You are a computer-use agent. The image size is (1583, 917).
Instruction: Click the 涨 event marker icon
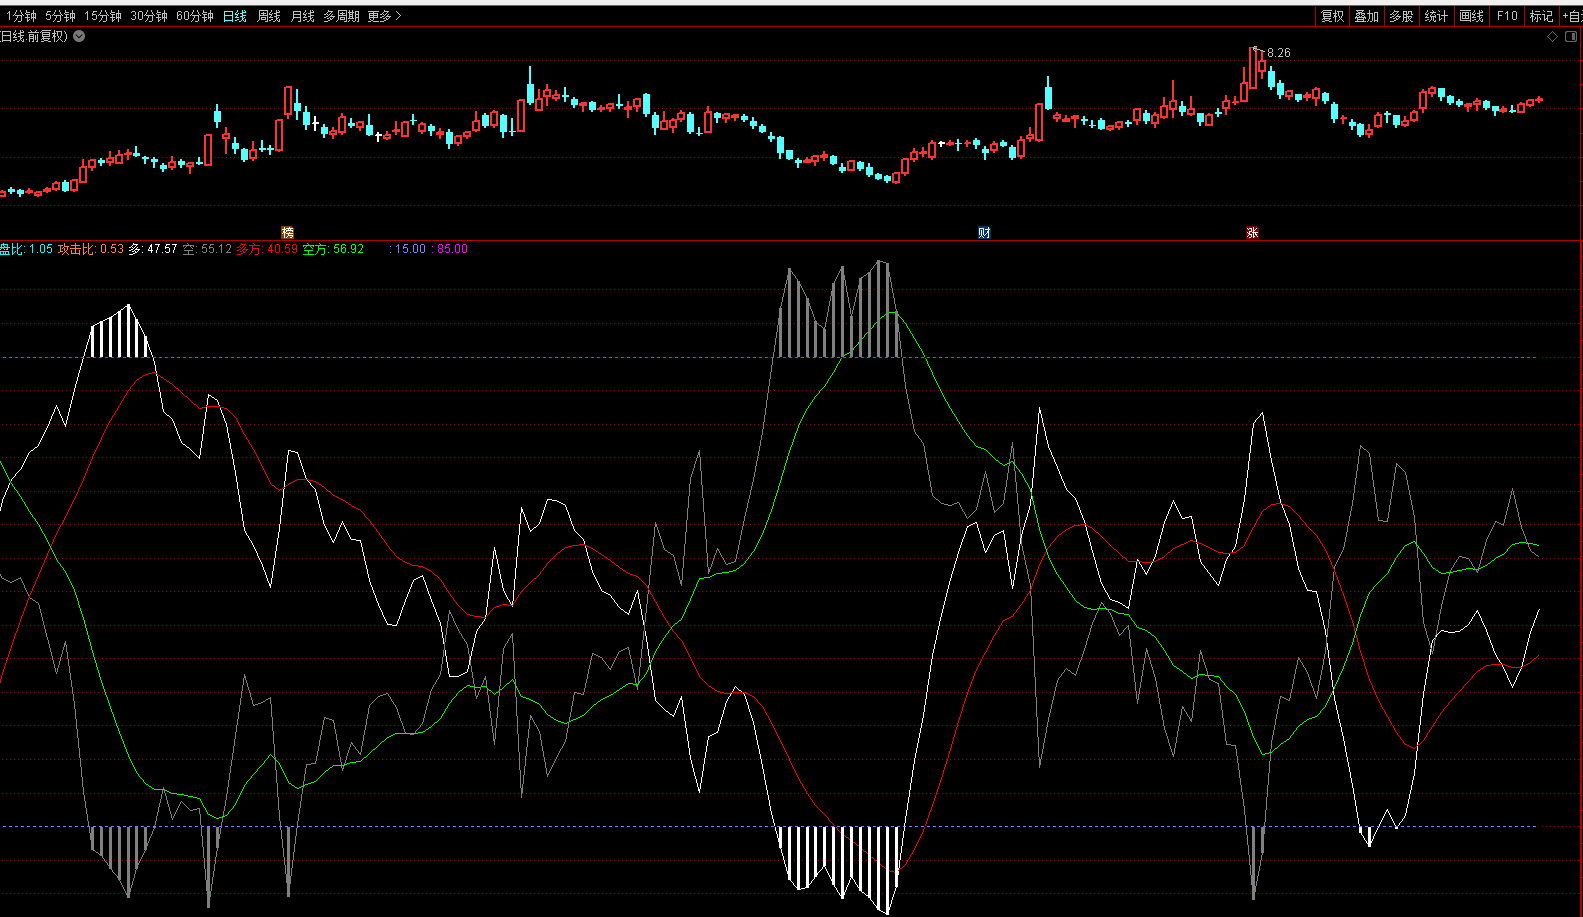pyautogui.click(x=1252, y=233)
